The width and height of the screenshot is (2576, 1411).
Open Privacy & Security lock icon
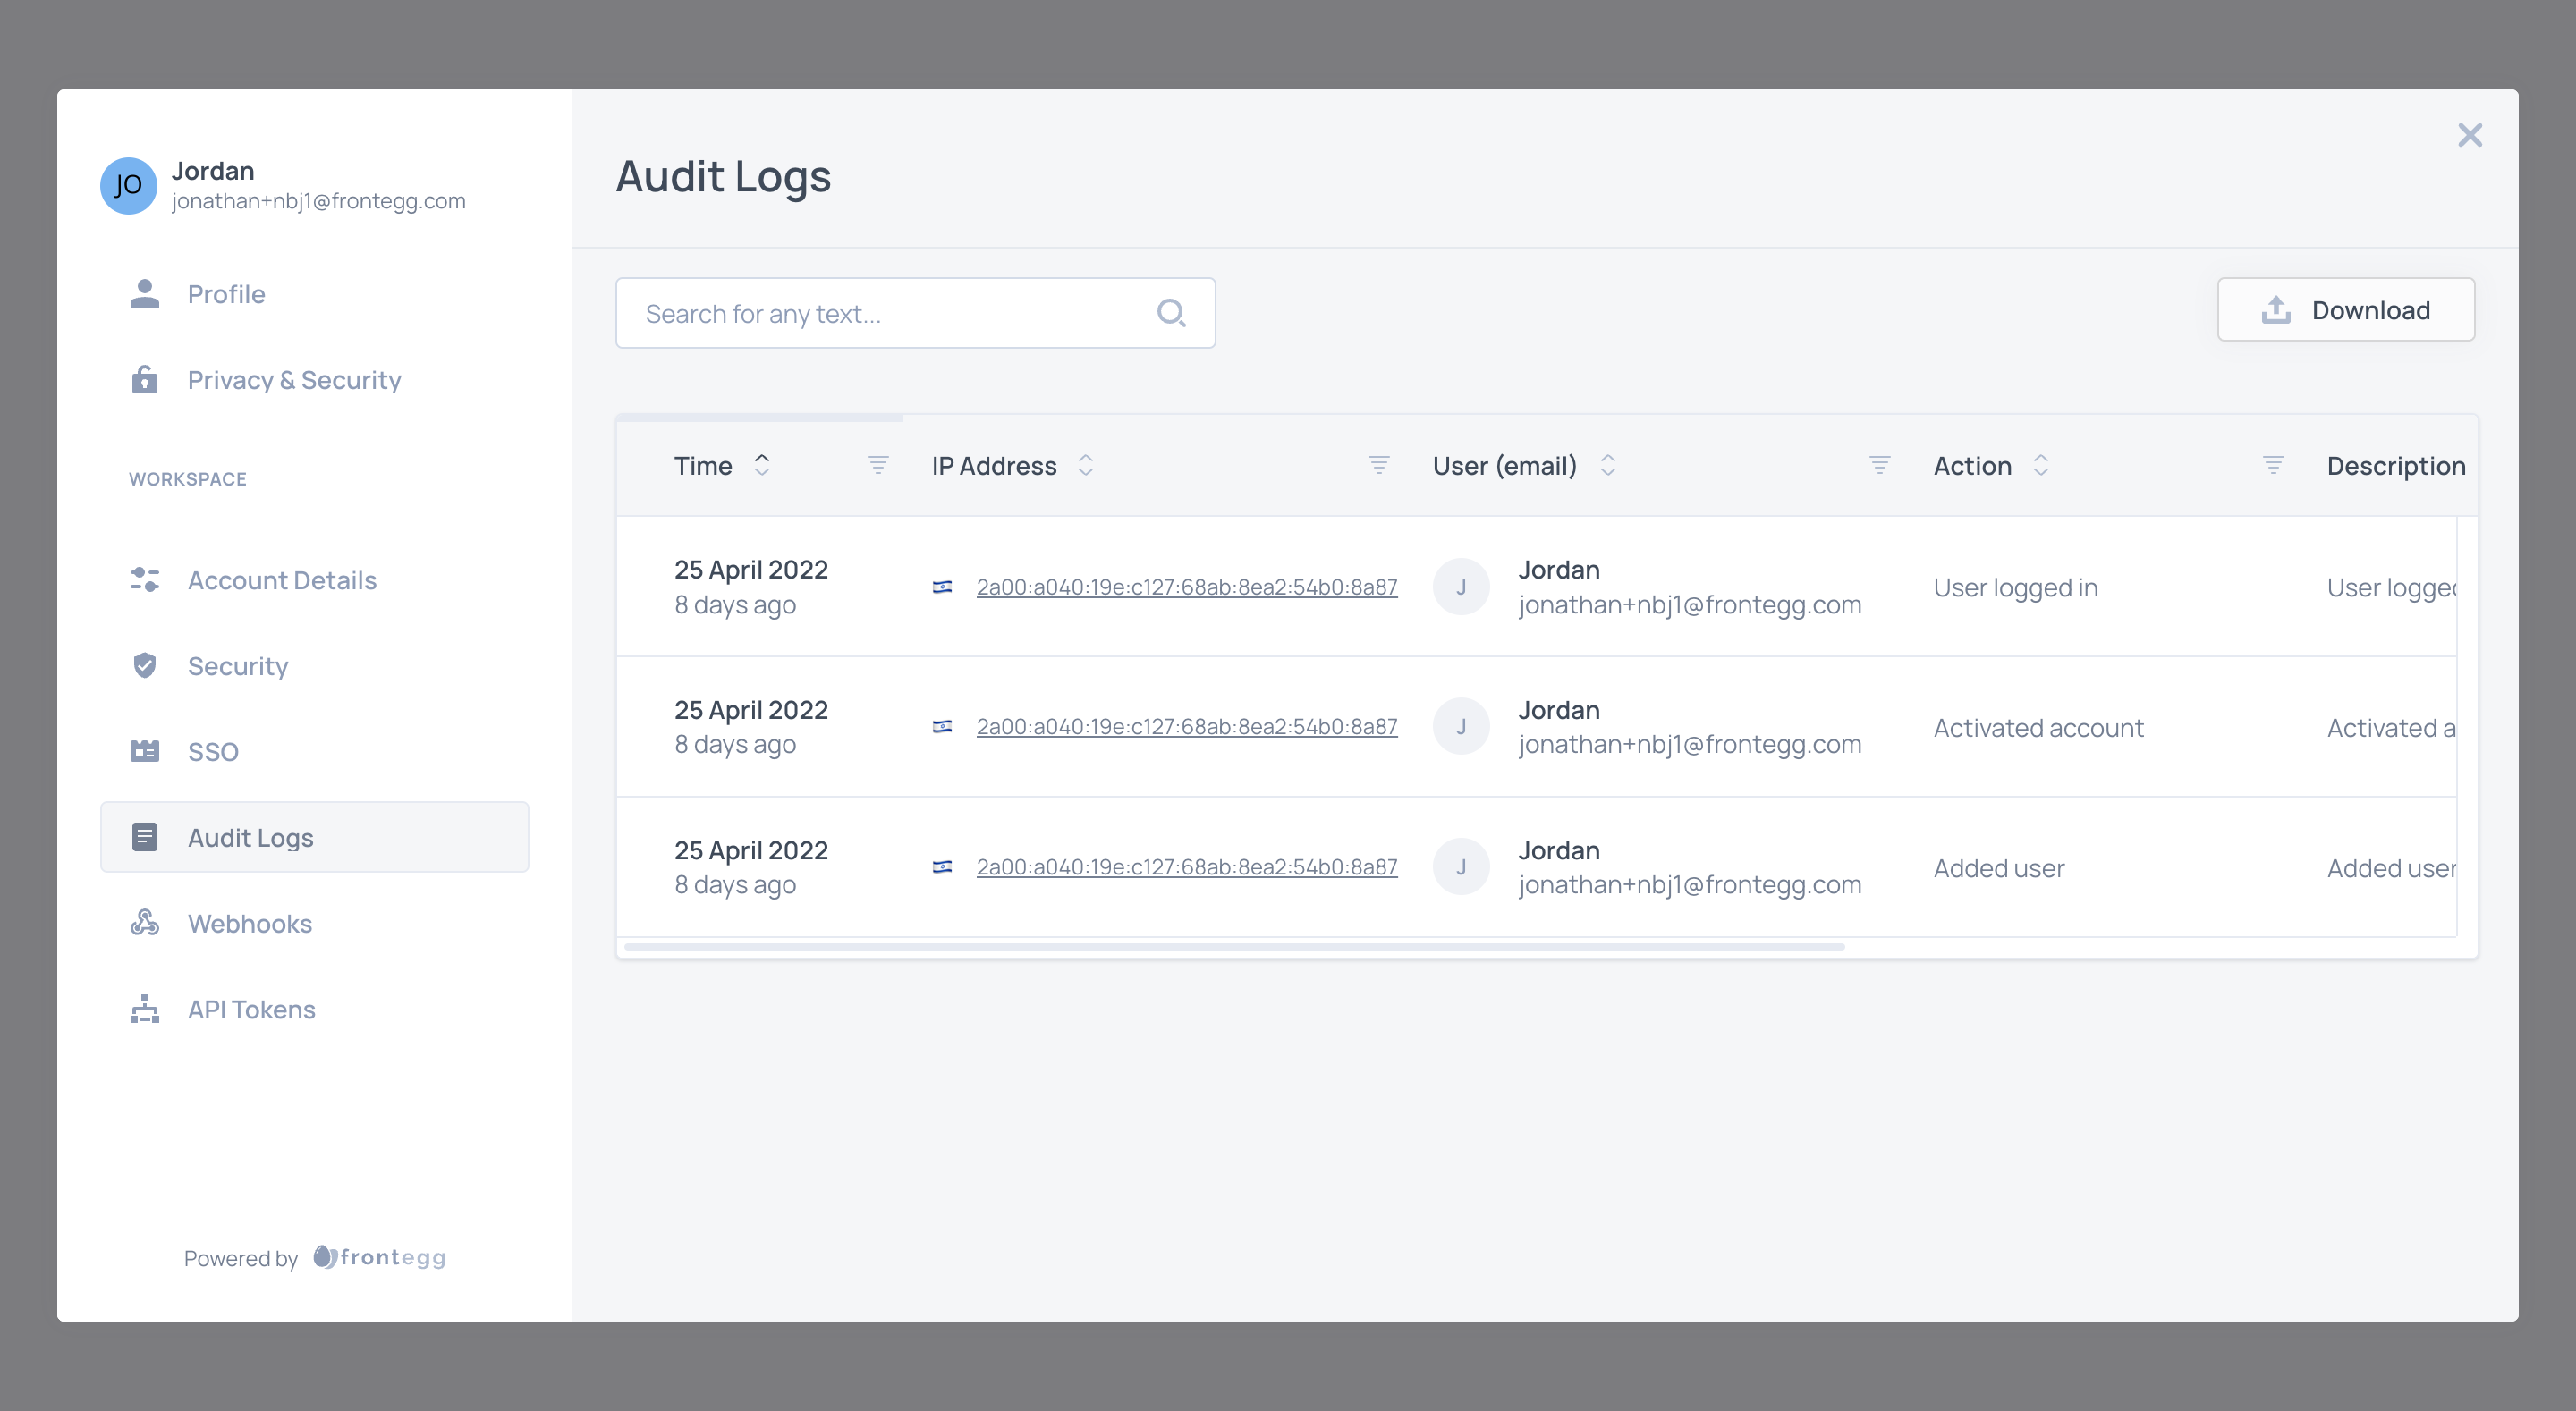click(x=144, y=380)
